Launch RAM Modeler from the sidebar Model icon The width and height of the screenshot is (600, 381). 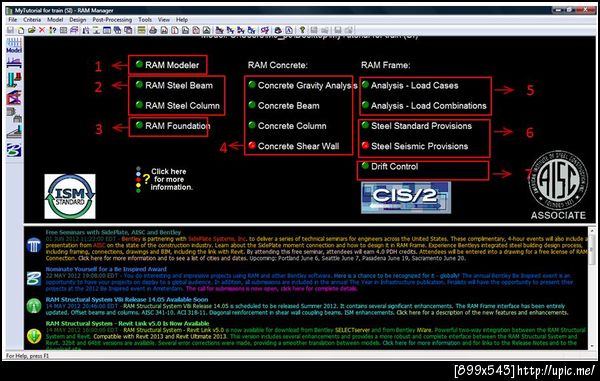coord(14,46)
